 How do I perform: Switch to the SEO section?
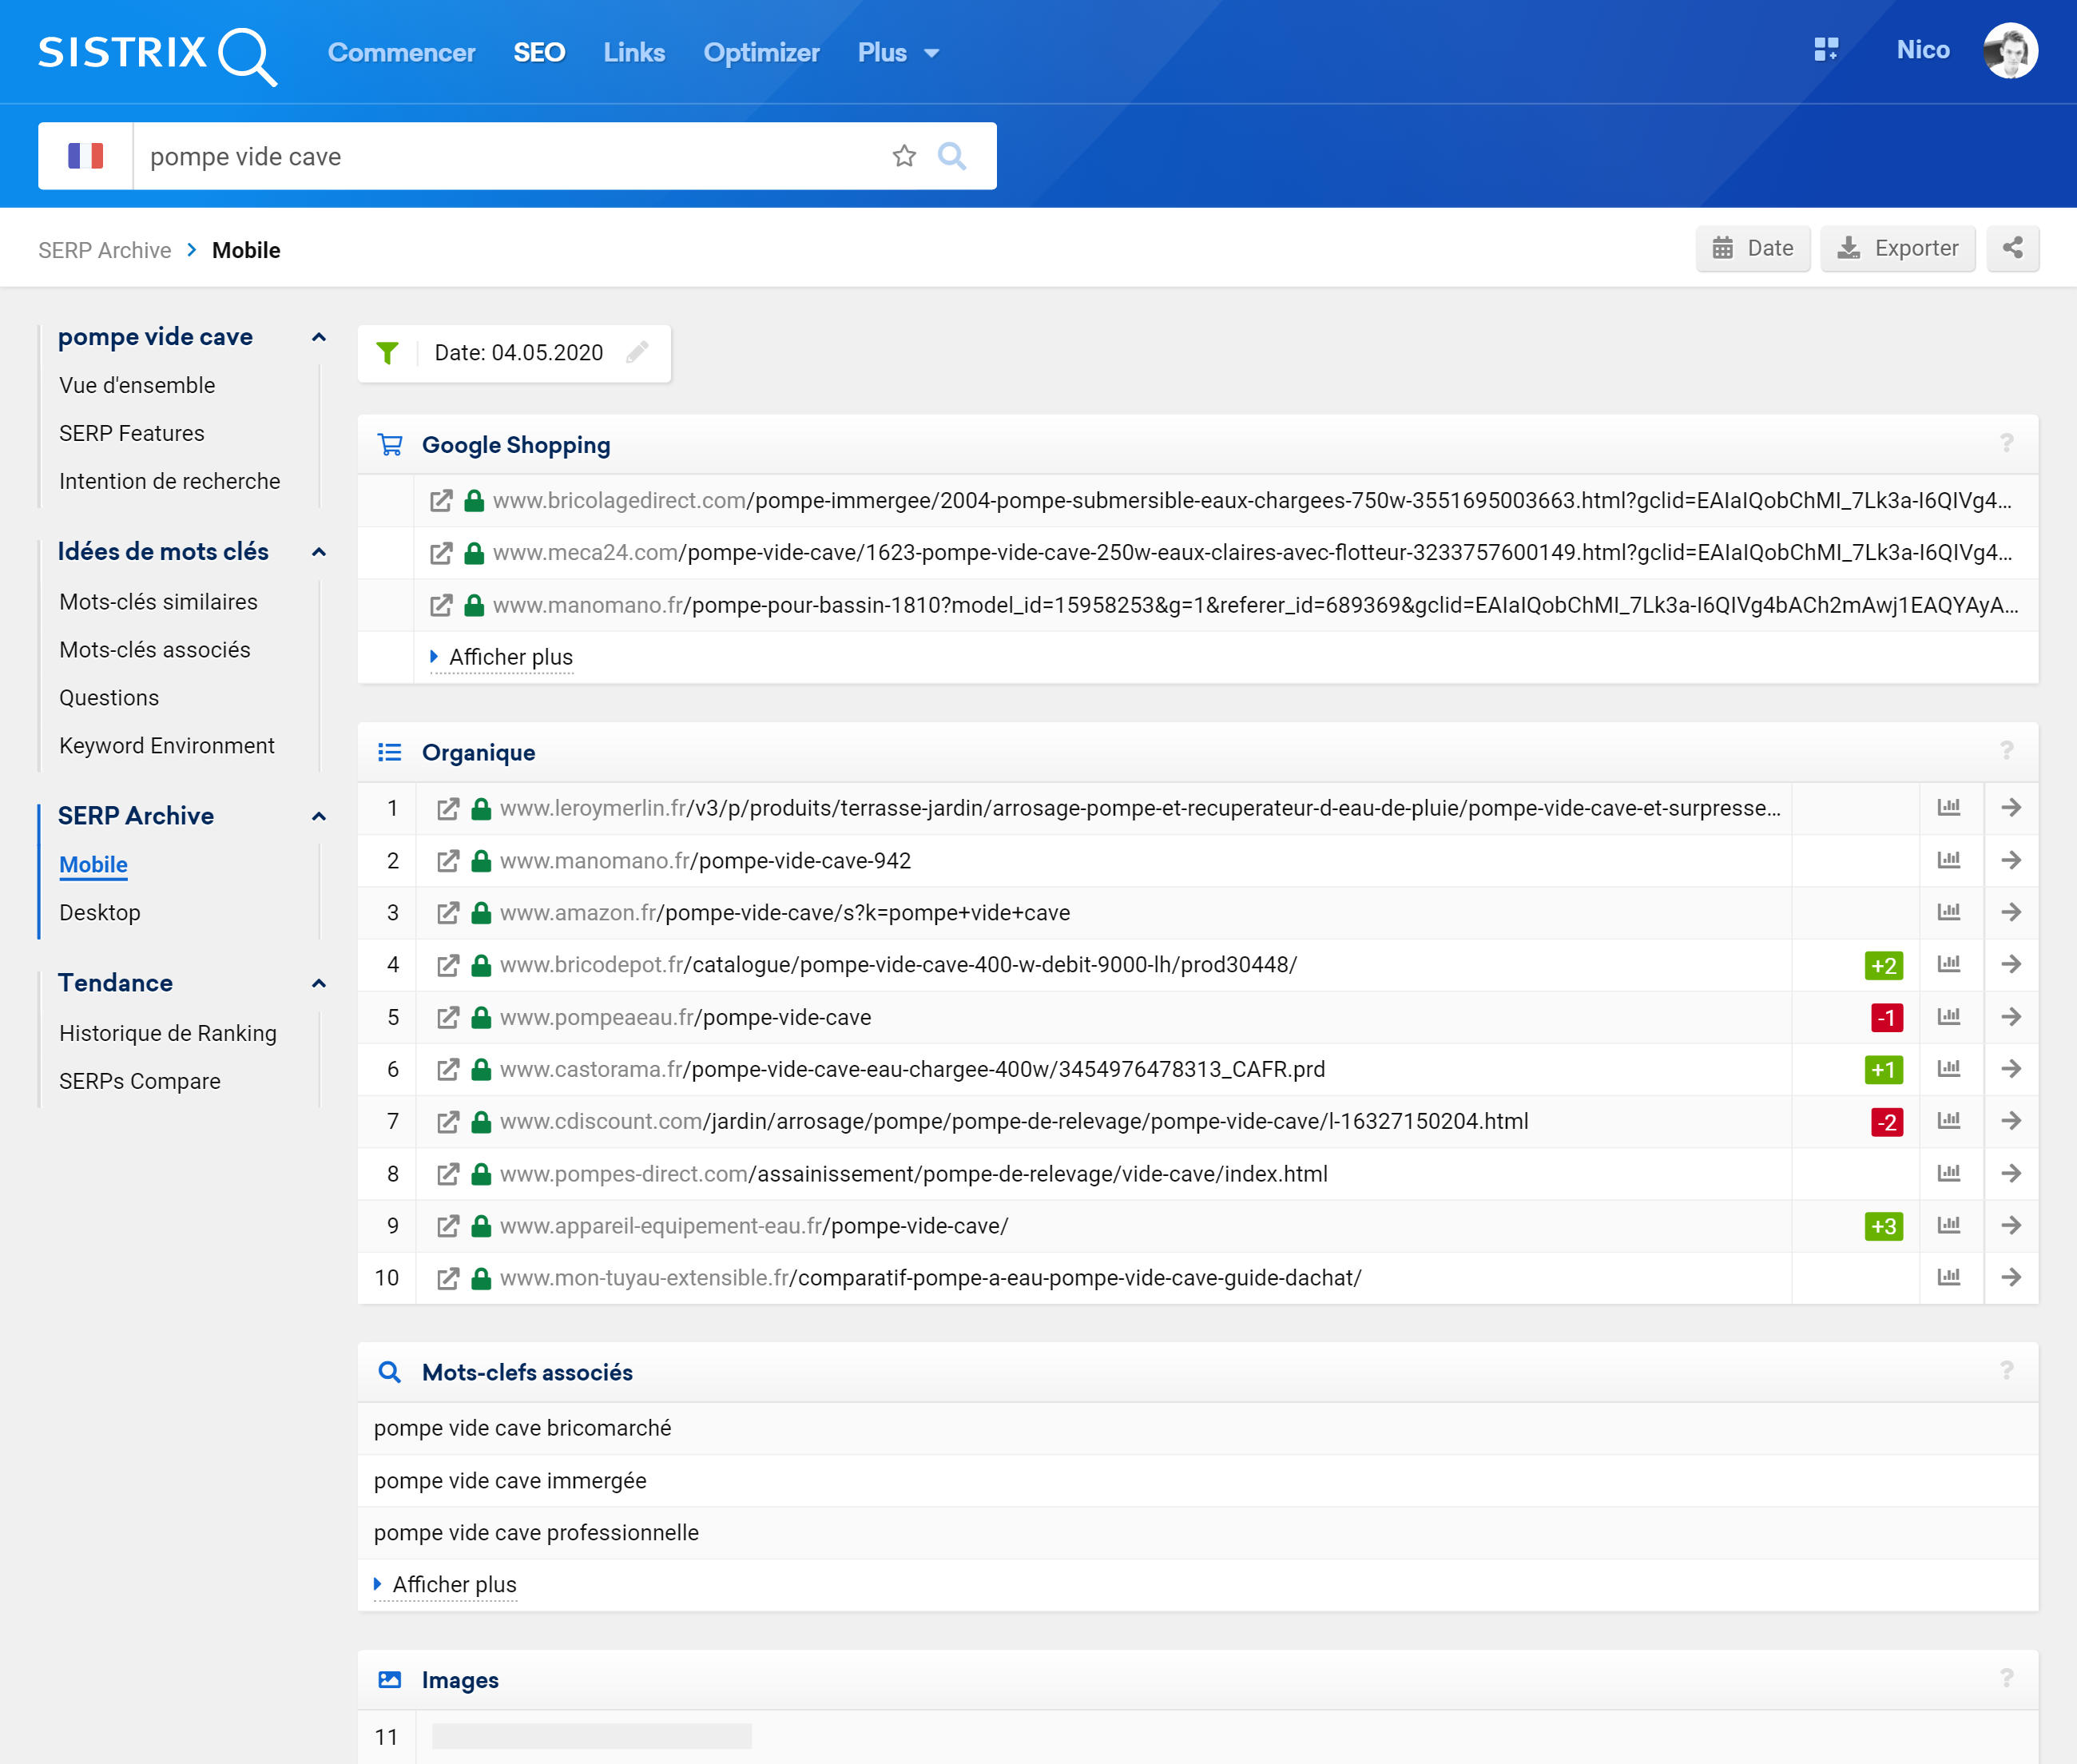[539, 53]
